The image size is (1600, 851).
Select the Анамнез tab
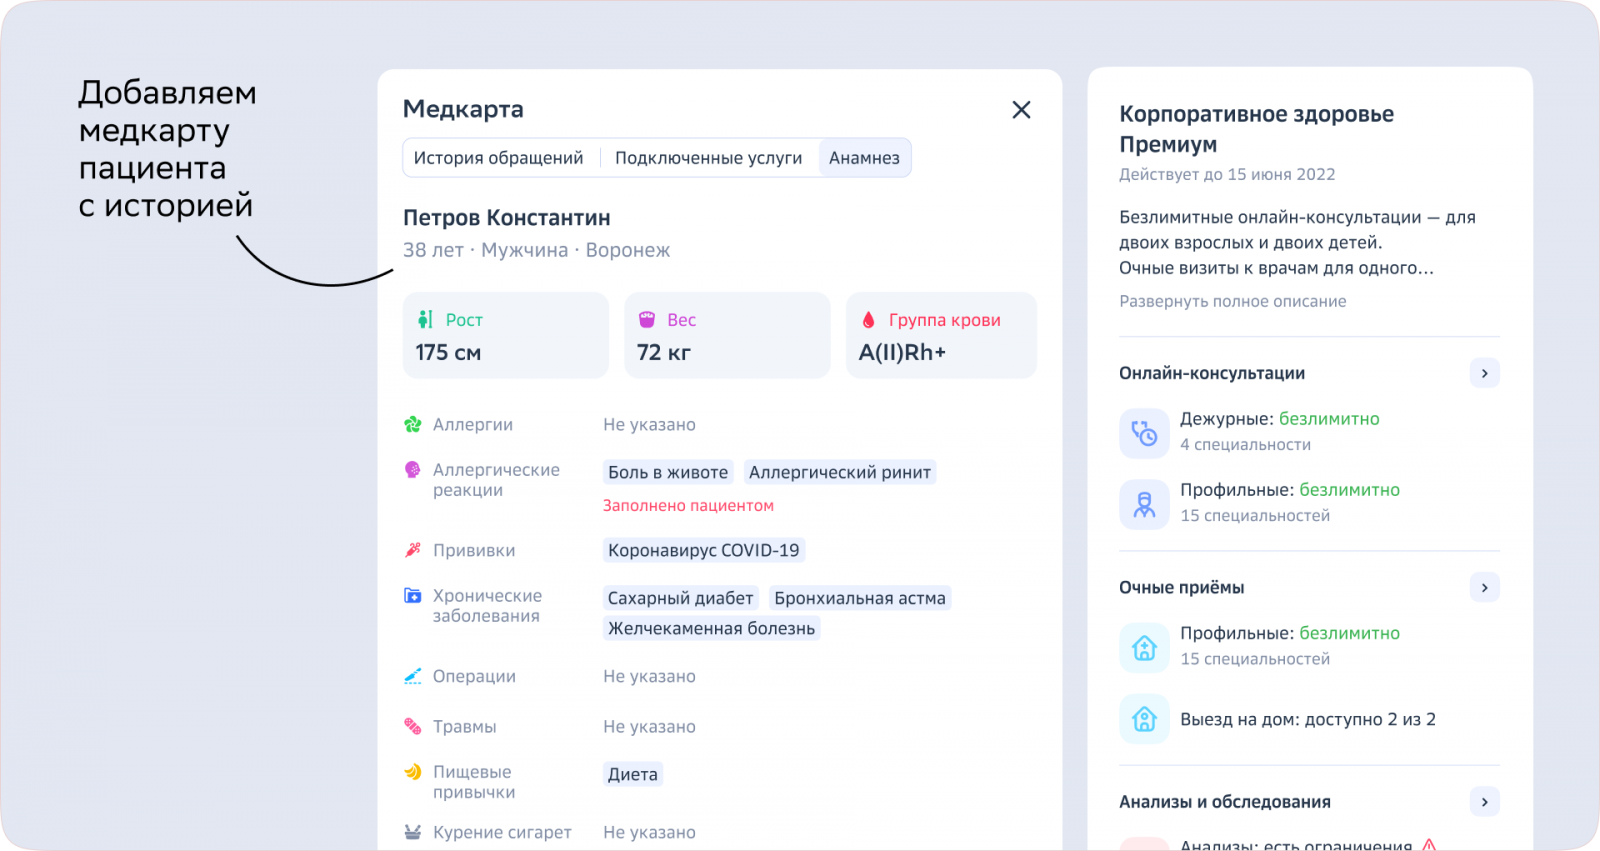864,158
